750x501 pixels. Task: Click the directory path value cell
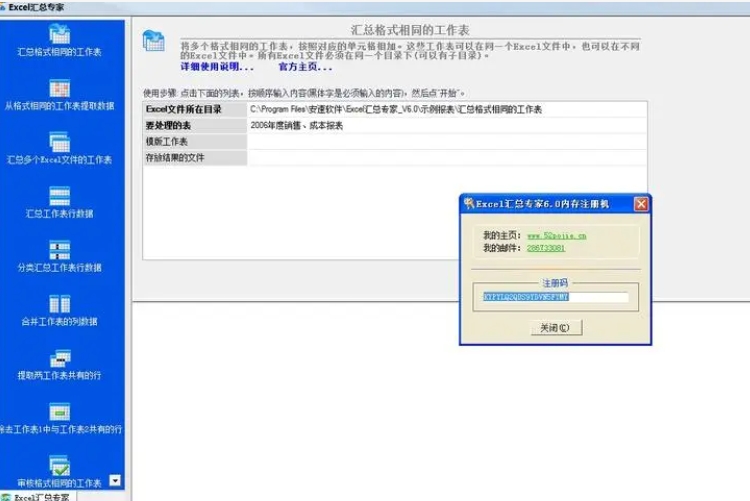point(447,110)
